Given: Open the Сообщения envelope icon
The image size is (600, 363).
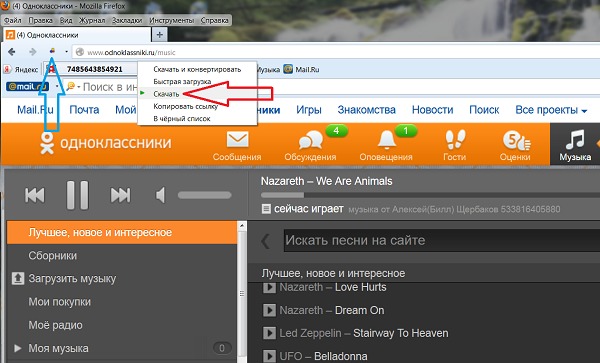Looking at the screenshot, I should click(237, 140).
